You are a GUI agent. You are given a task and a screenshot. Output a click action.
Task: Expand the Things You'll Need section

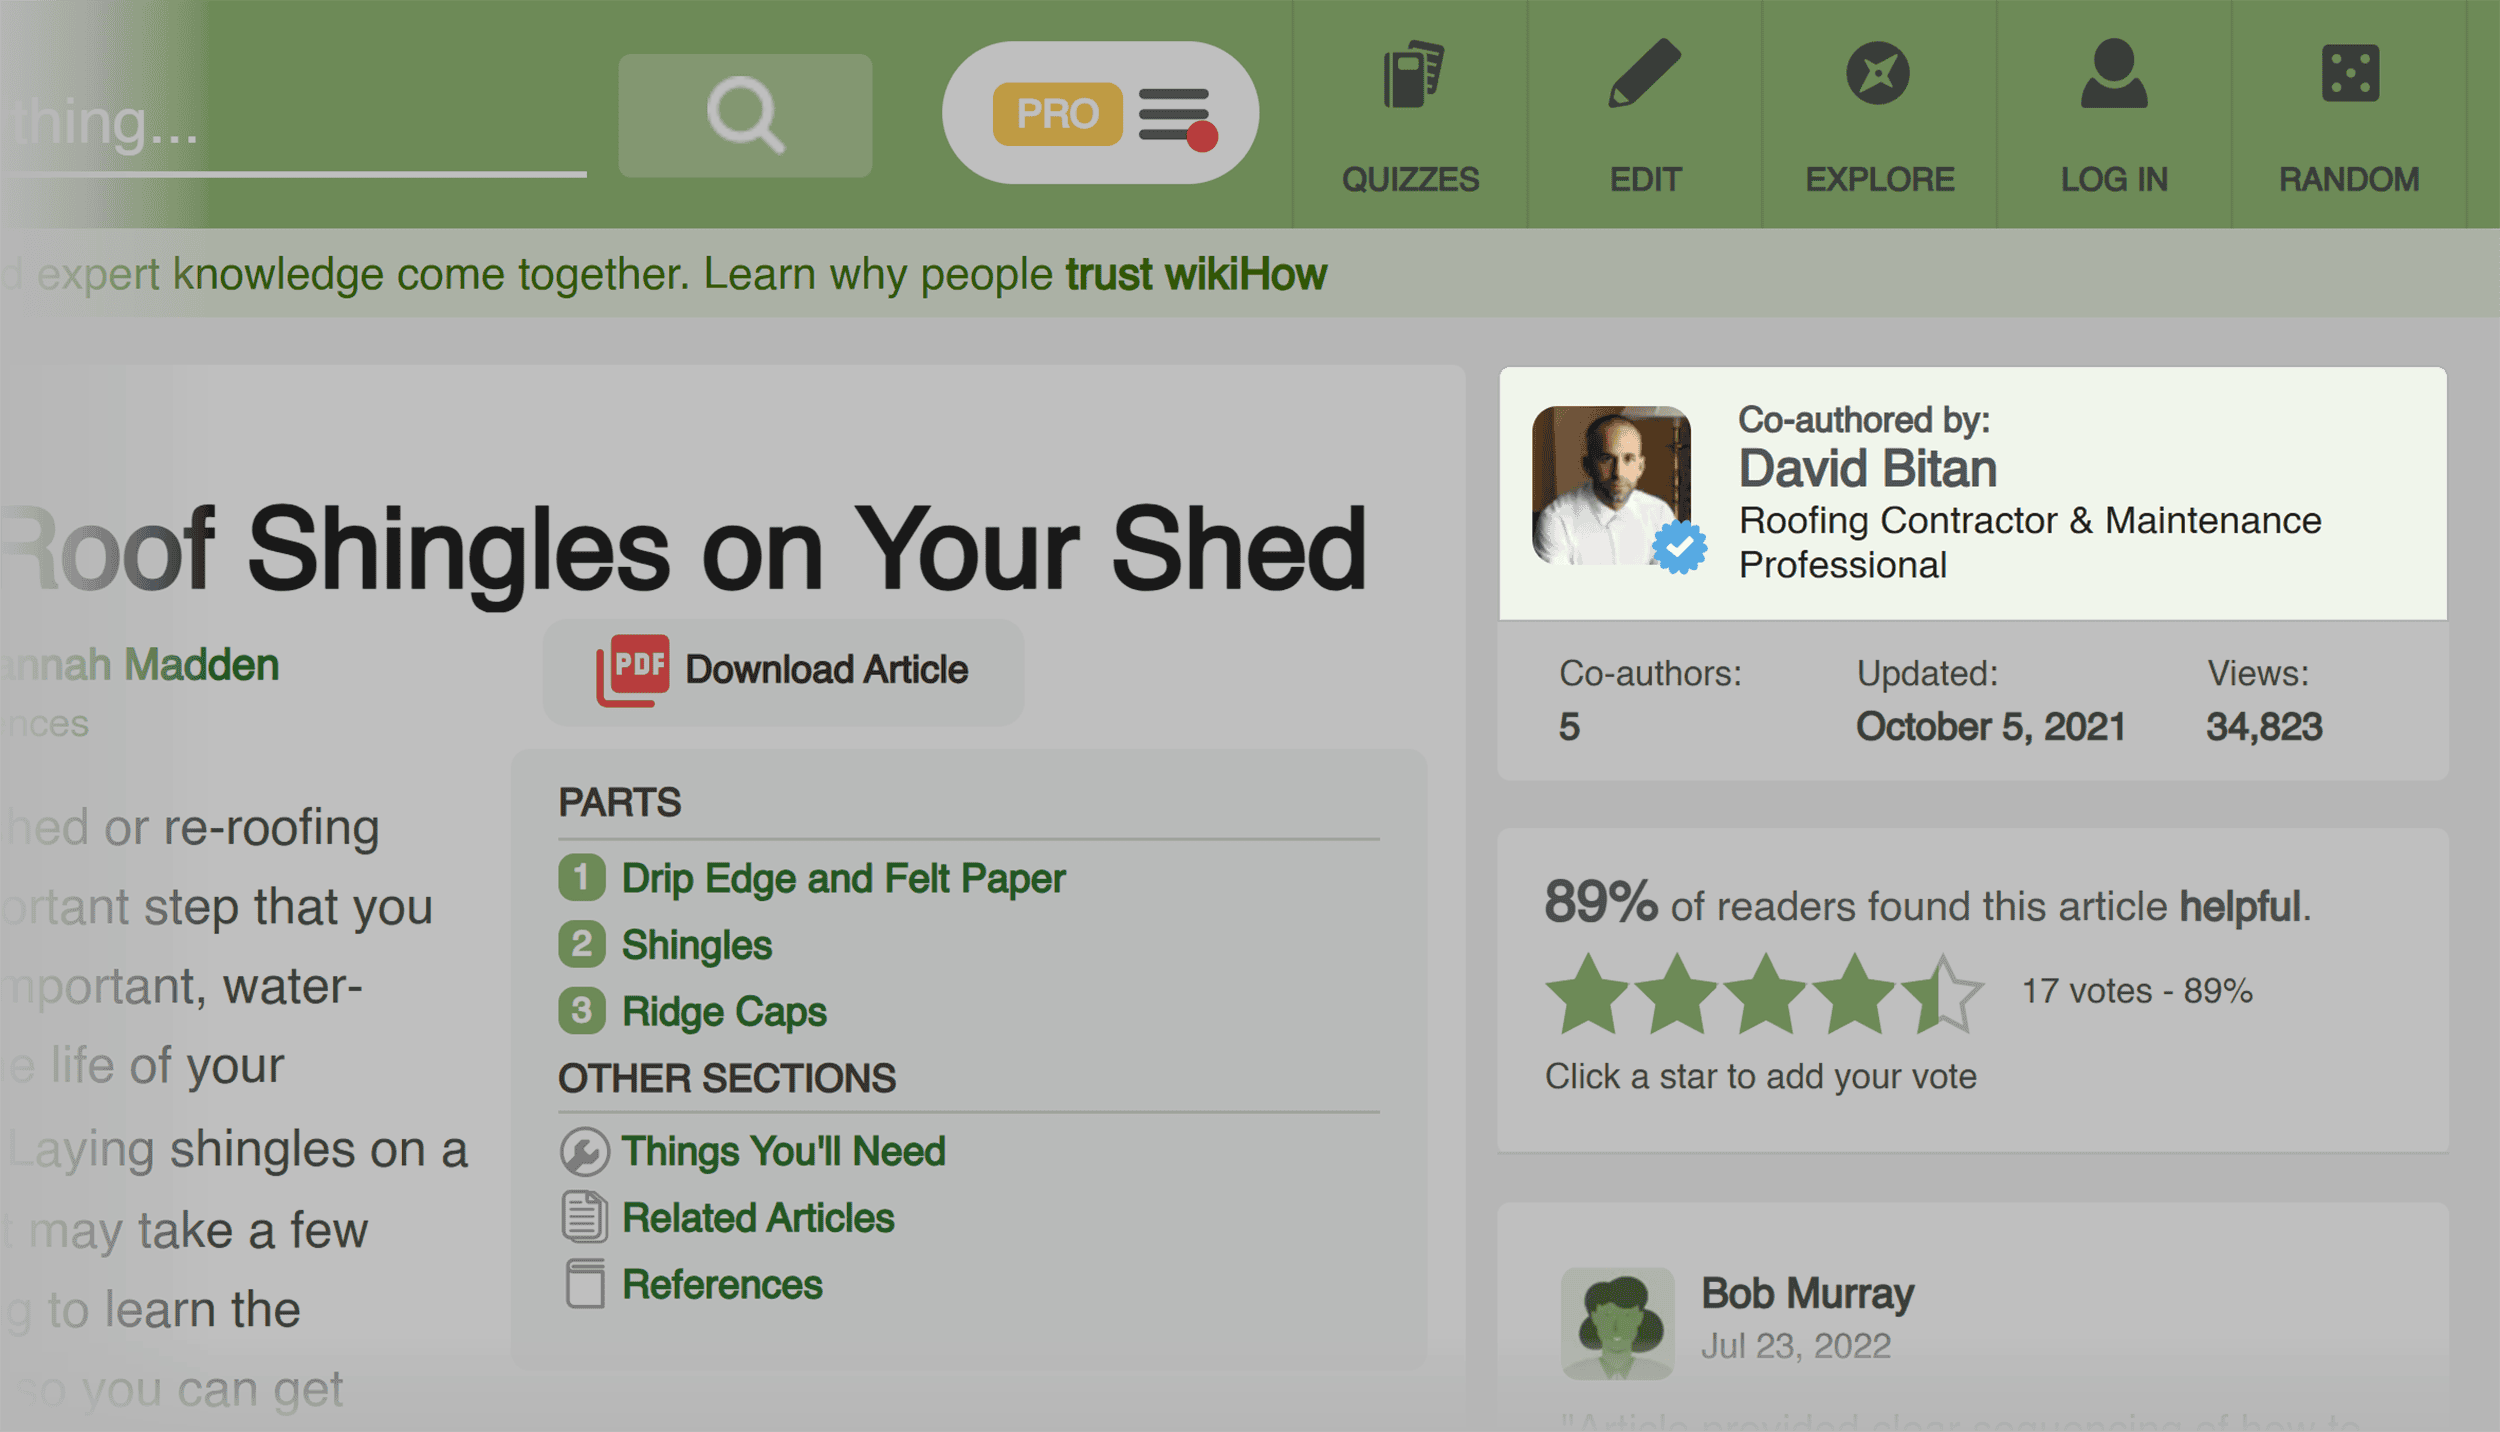(781, 1149)
